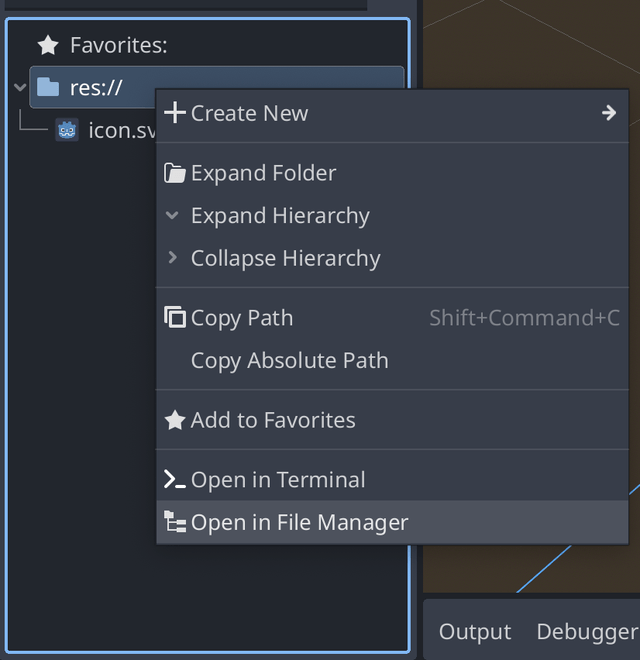Click the Open in File Manager icon
Screen dimensions: 640x660
(175, 523)
